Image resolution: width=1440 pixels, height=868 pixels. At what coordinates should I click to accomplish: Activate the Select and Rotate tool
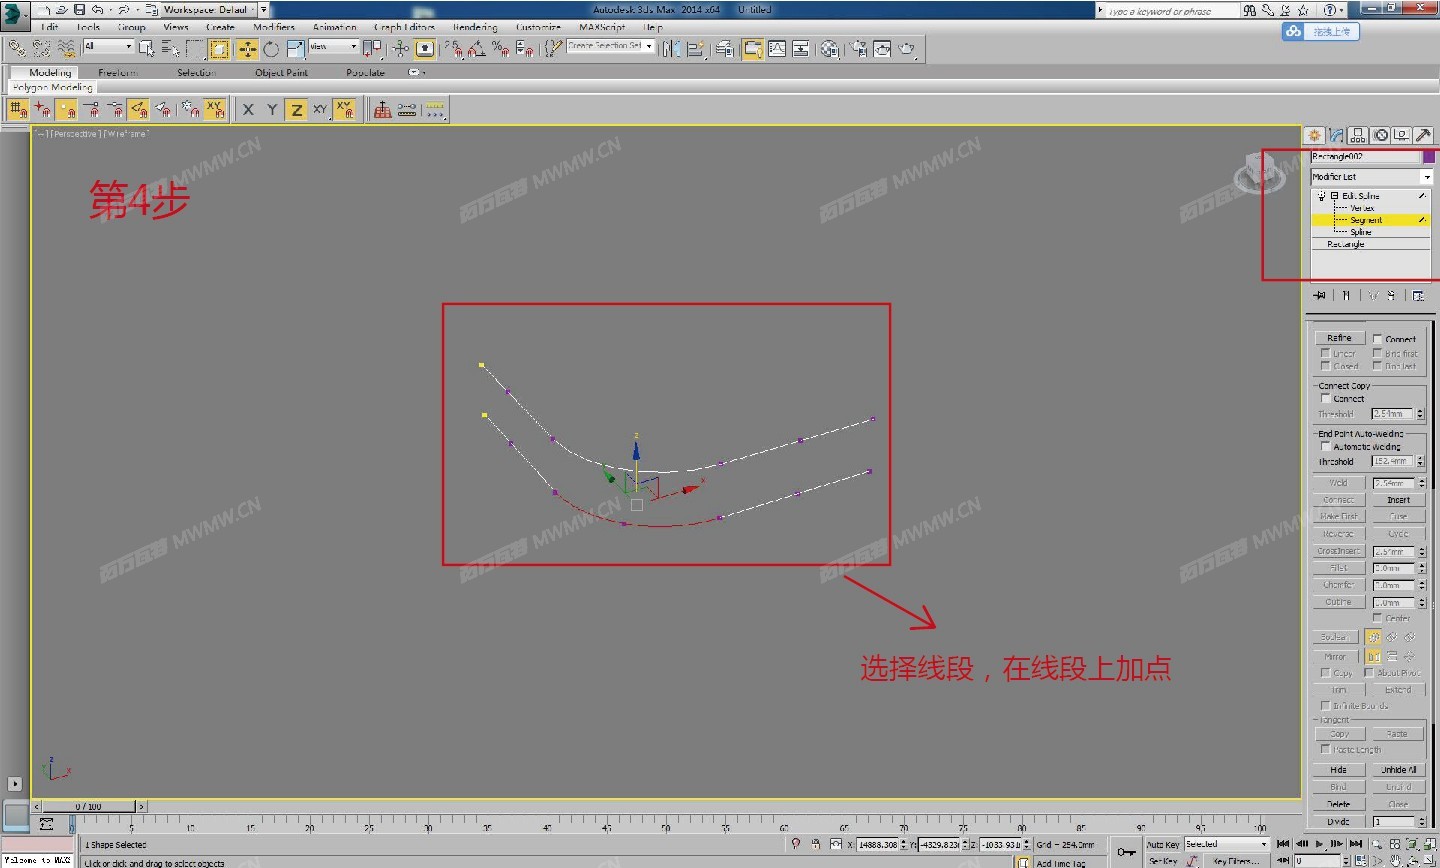click(271, 48)
